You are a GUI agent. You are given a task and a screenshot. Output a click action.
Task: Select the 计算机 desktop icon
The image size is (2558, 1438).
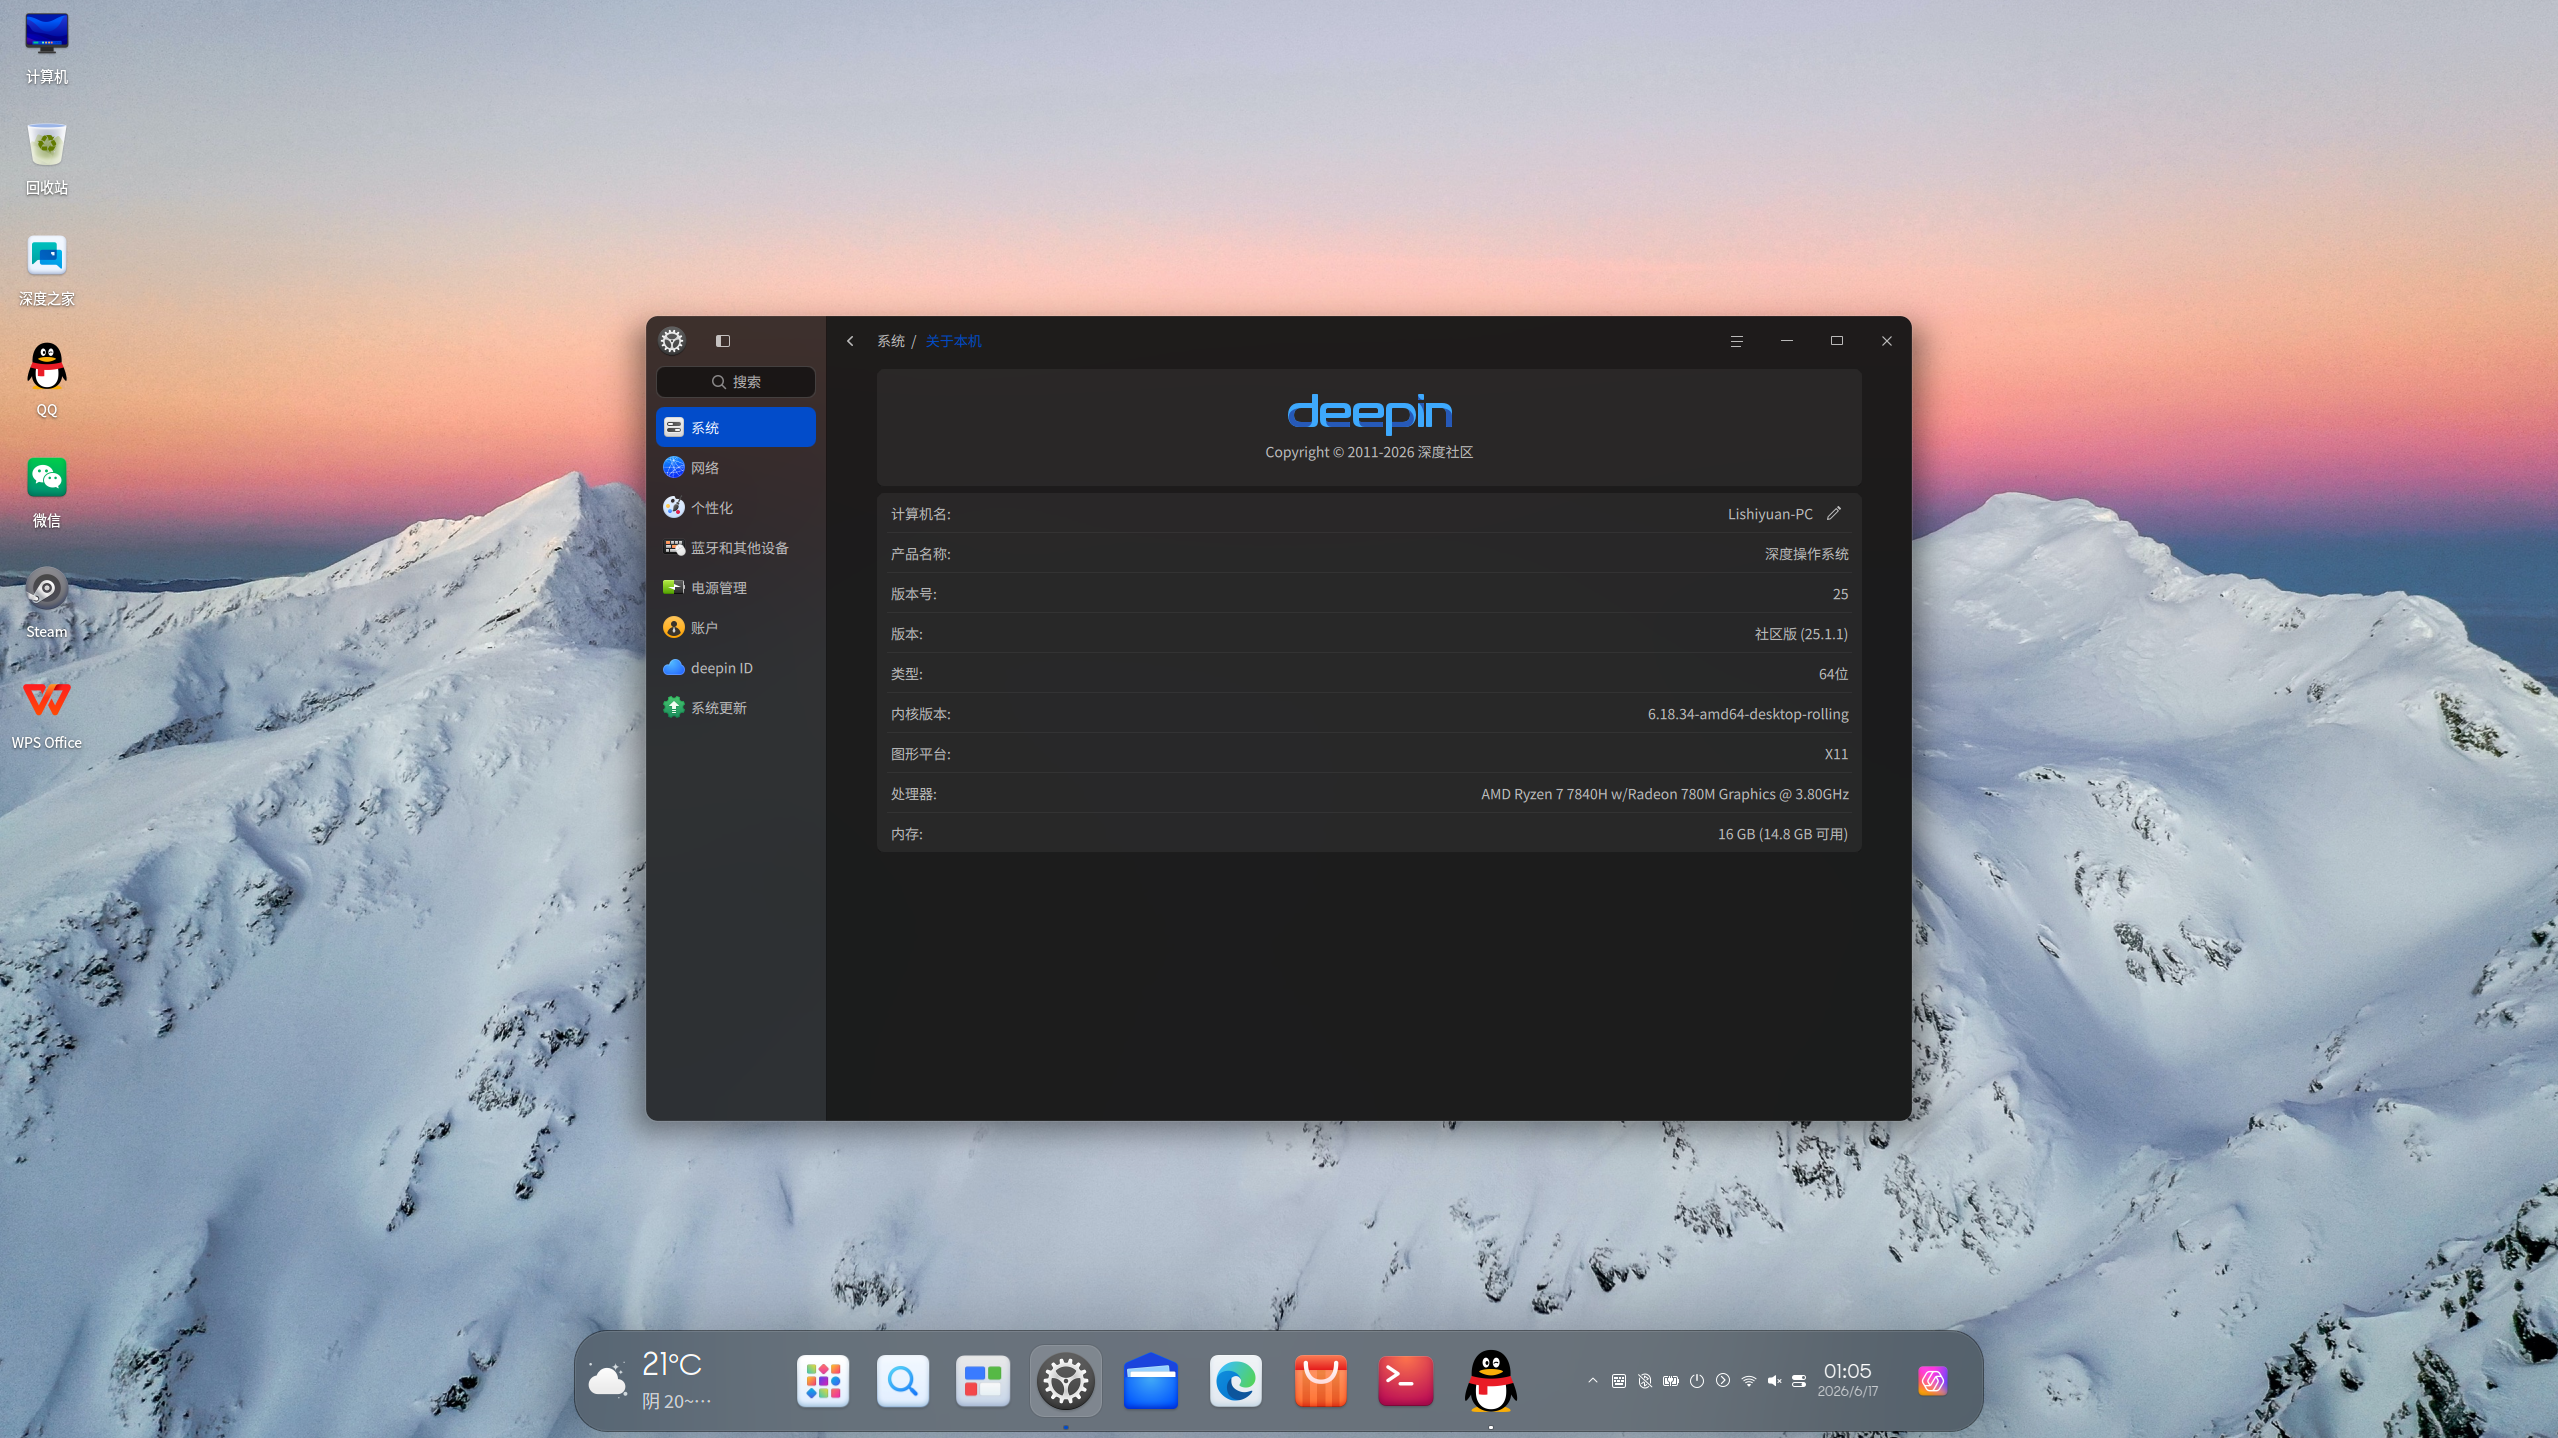[x=46, y=48]
